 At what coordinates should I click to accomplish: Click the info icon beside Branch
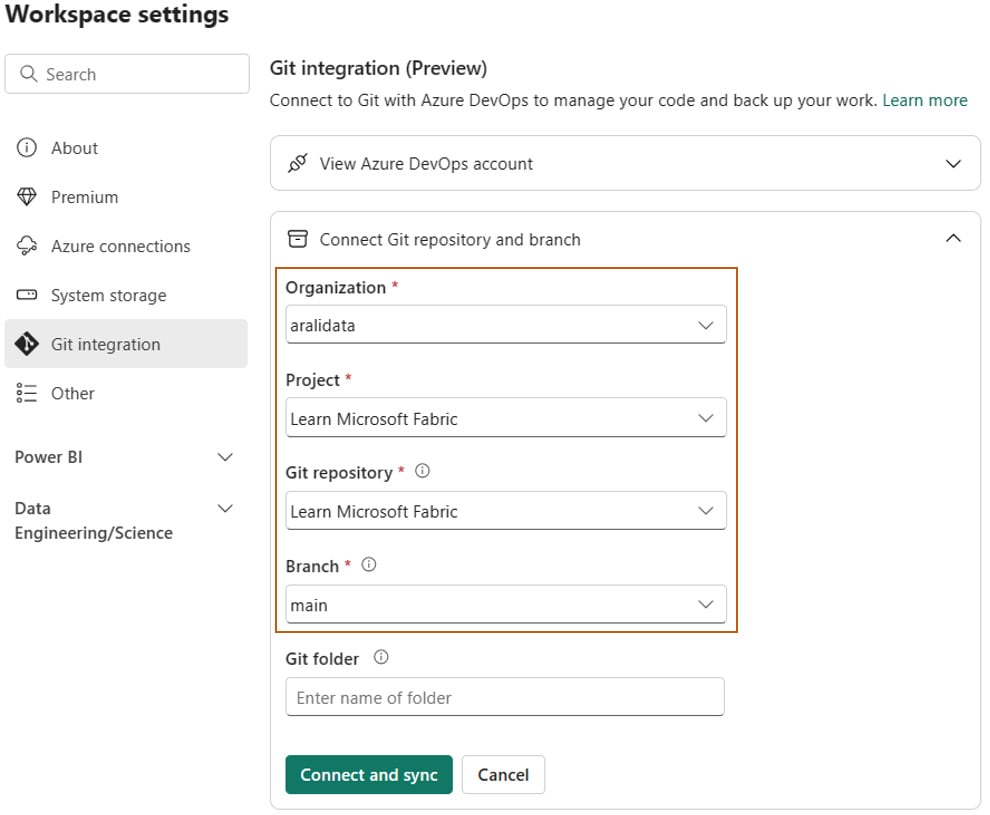[x=369, y=564]
